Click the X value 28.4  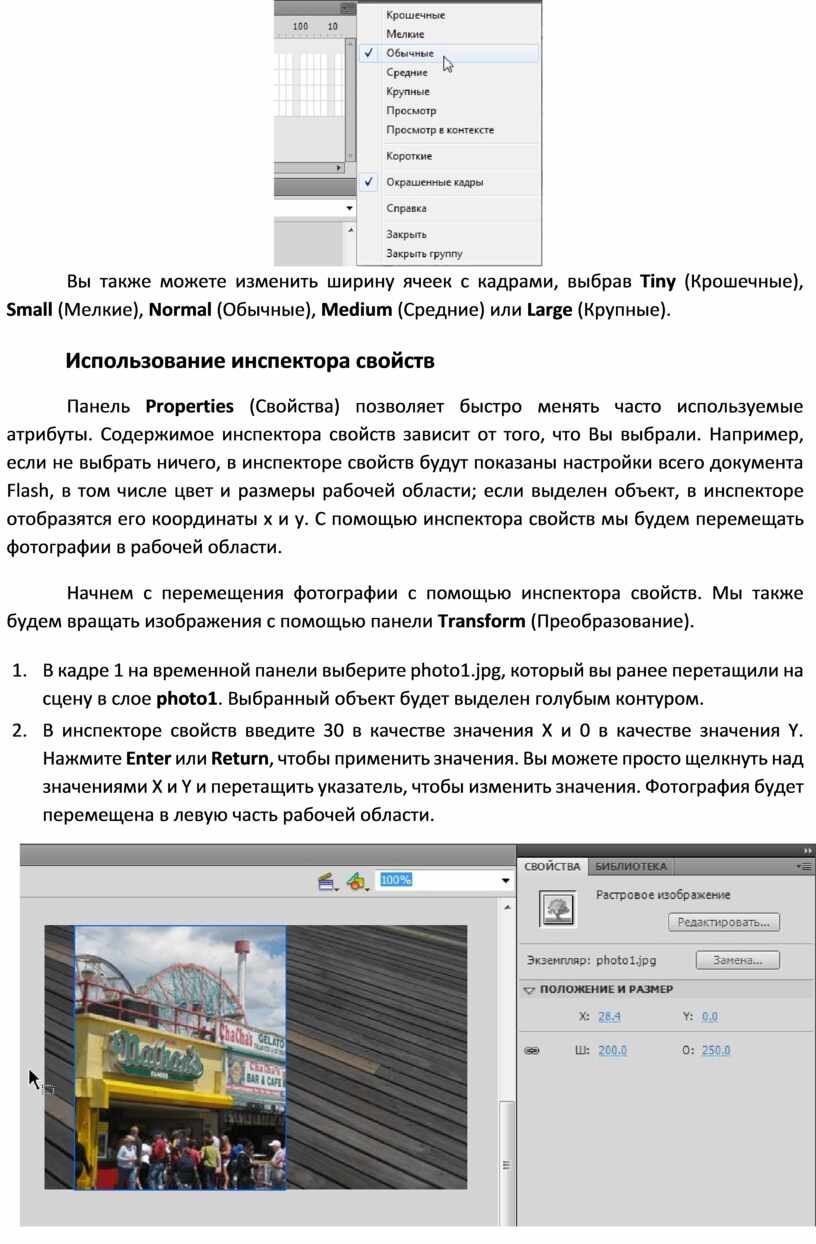(610, 1016)
